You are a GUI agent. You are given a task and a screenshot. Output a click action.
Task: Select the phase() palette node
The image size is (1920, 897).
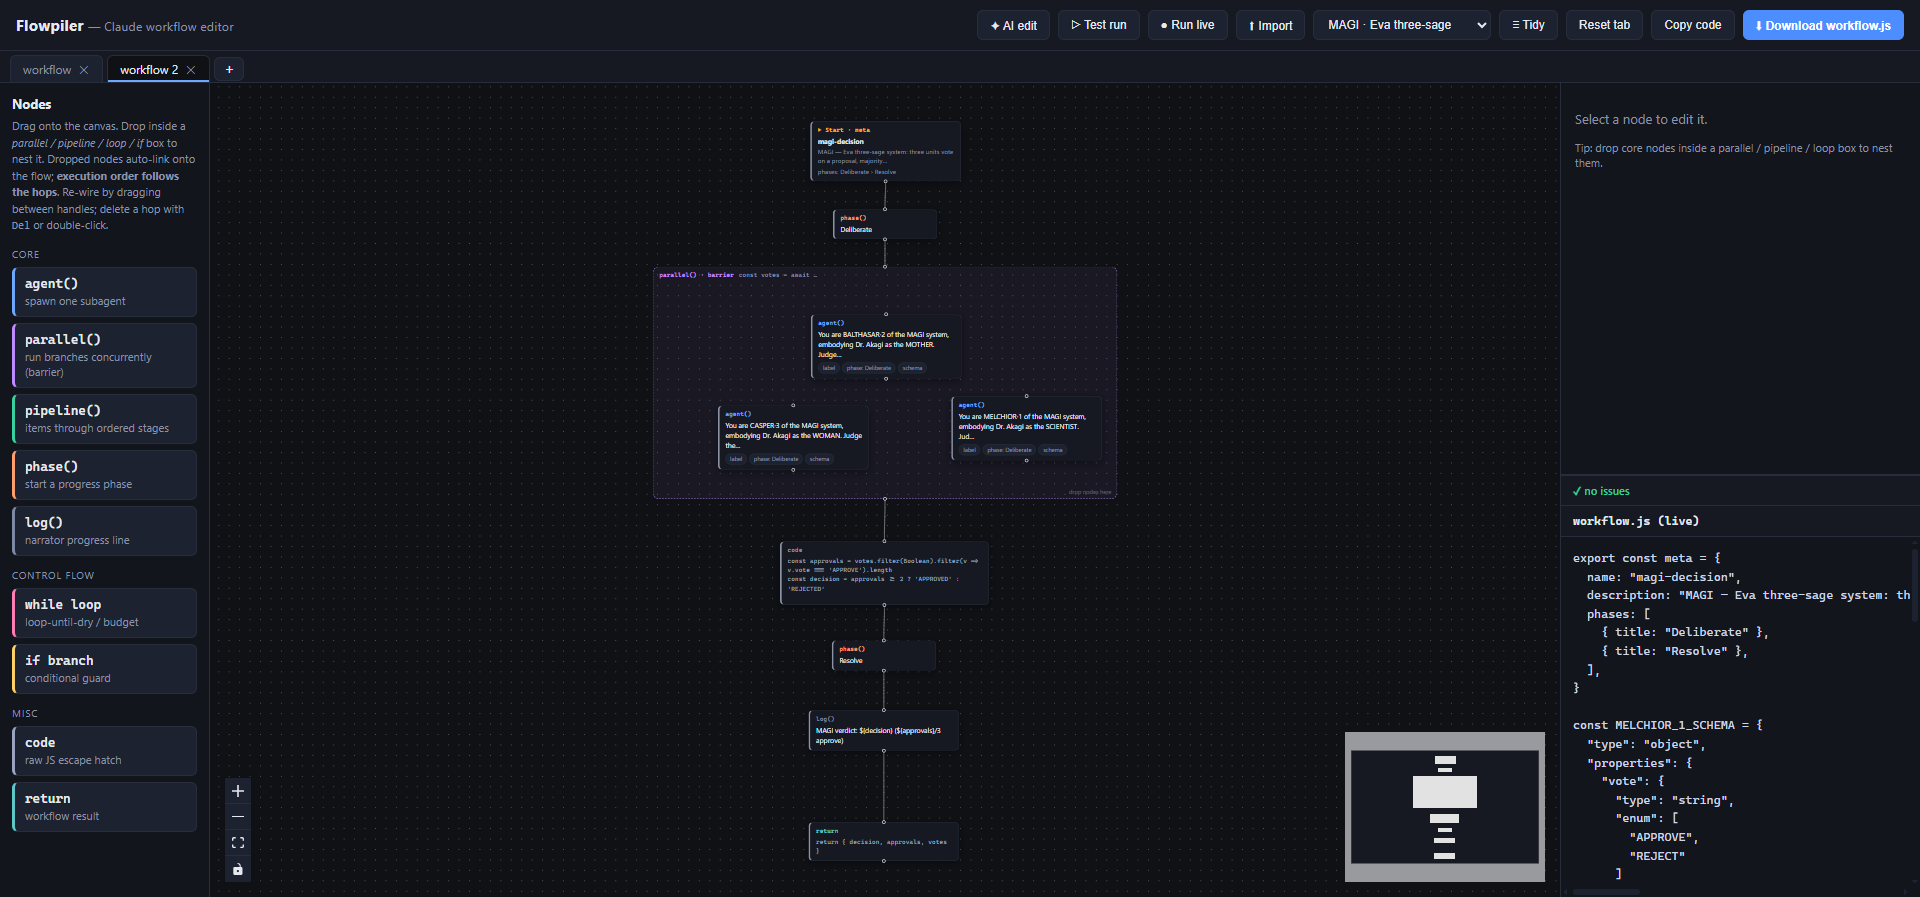click(104, 475)
